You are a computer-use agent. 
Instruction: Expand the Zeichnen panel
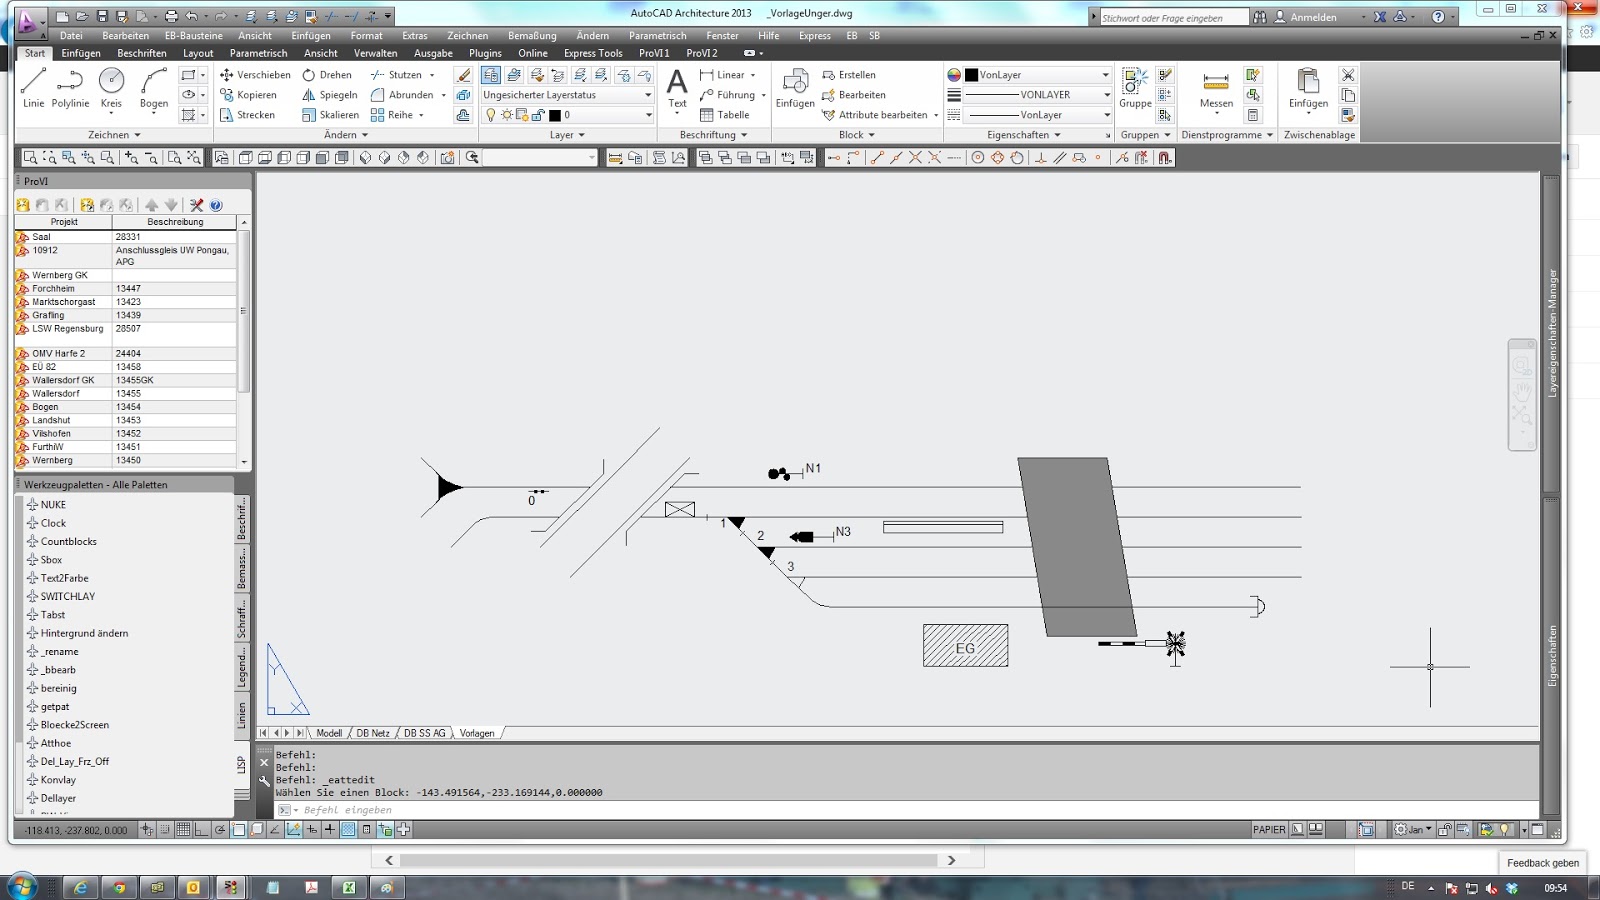tap(114, 135)
